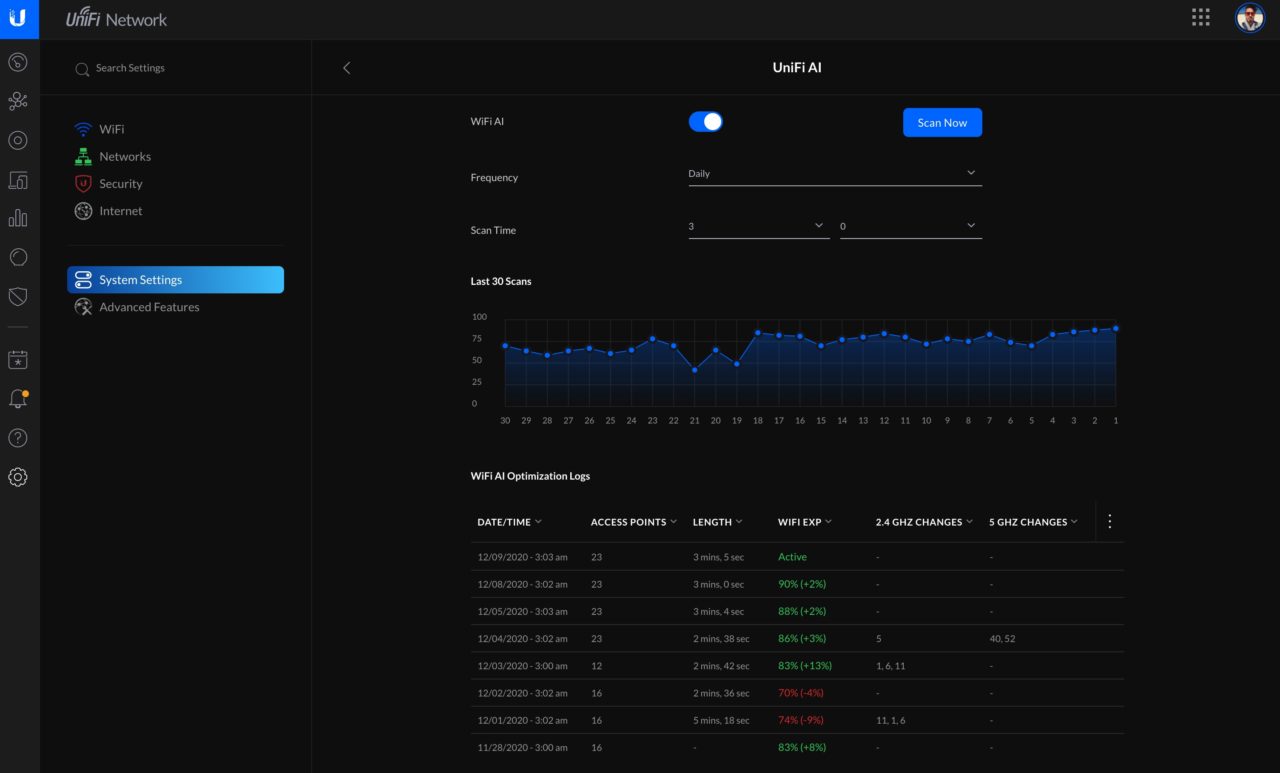
Task: Open the apps grid icon
Action: click(1201, 17)
